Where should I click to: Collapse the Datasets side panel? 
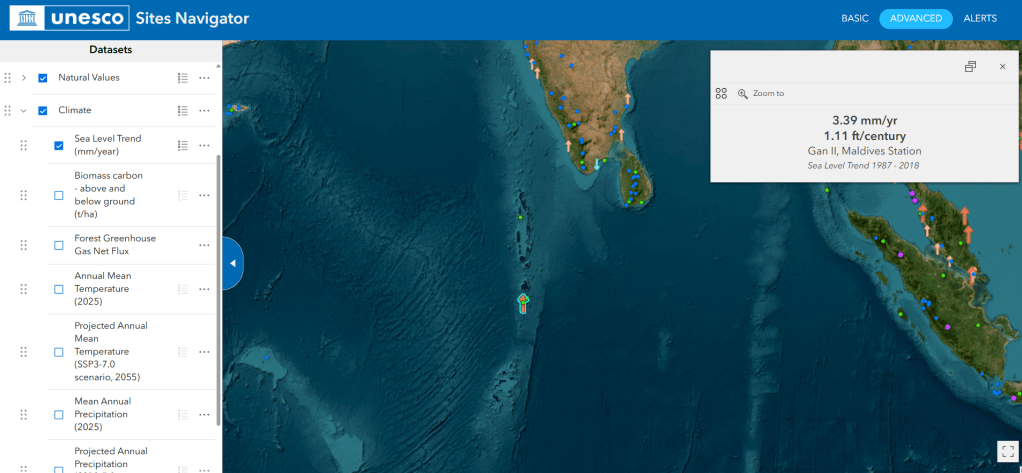232,264
